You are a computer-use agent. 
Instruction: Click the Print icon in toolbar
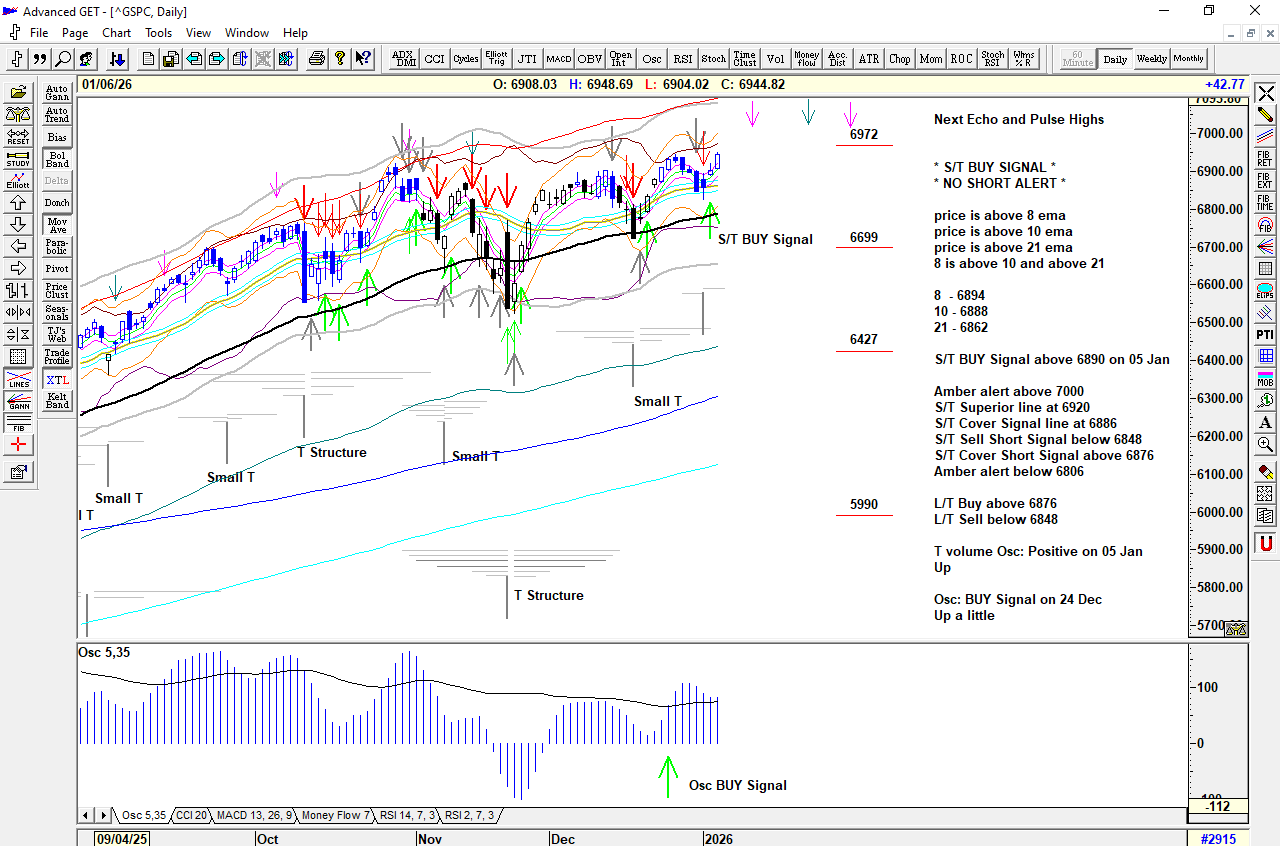pos(317,59)
